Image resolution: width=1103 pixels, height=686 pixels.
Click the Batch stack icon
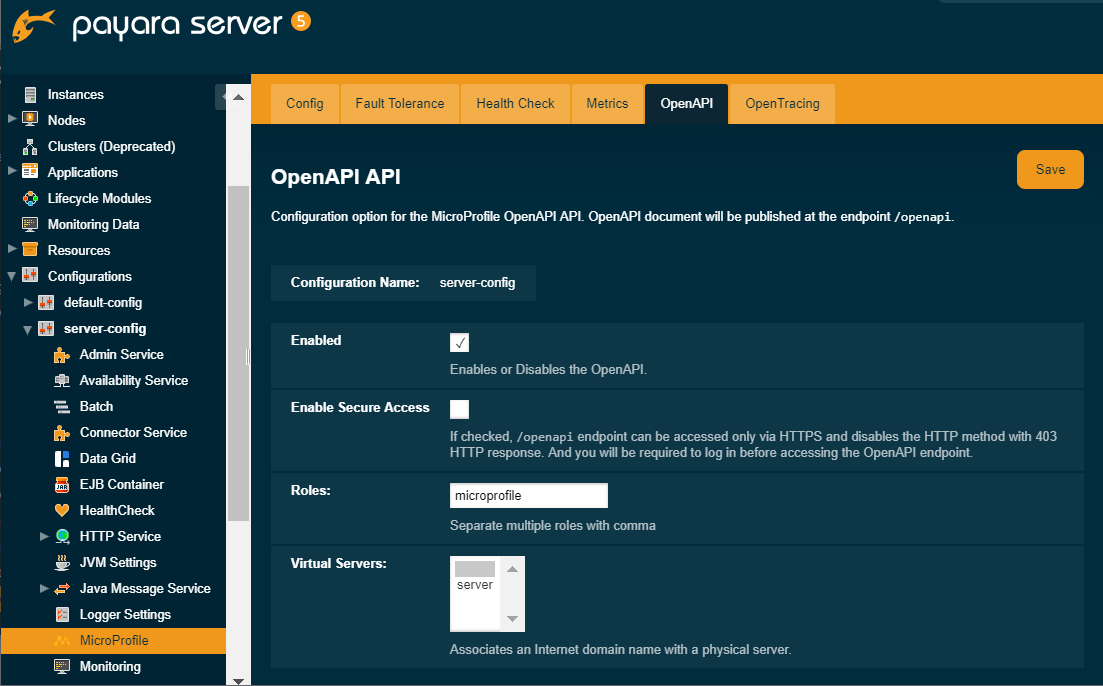click(62, 407)
